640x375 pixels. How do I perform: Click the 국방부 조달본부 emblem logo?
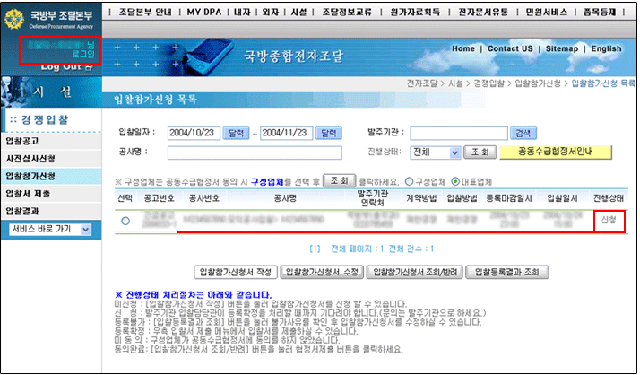click(14, 19)
